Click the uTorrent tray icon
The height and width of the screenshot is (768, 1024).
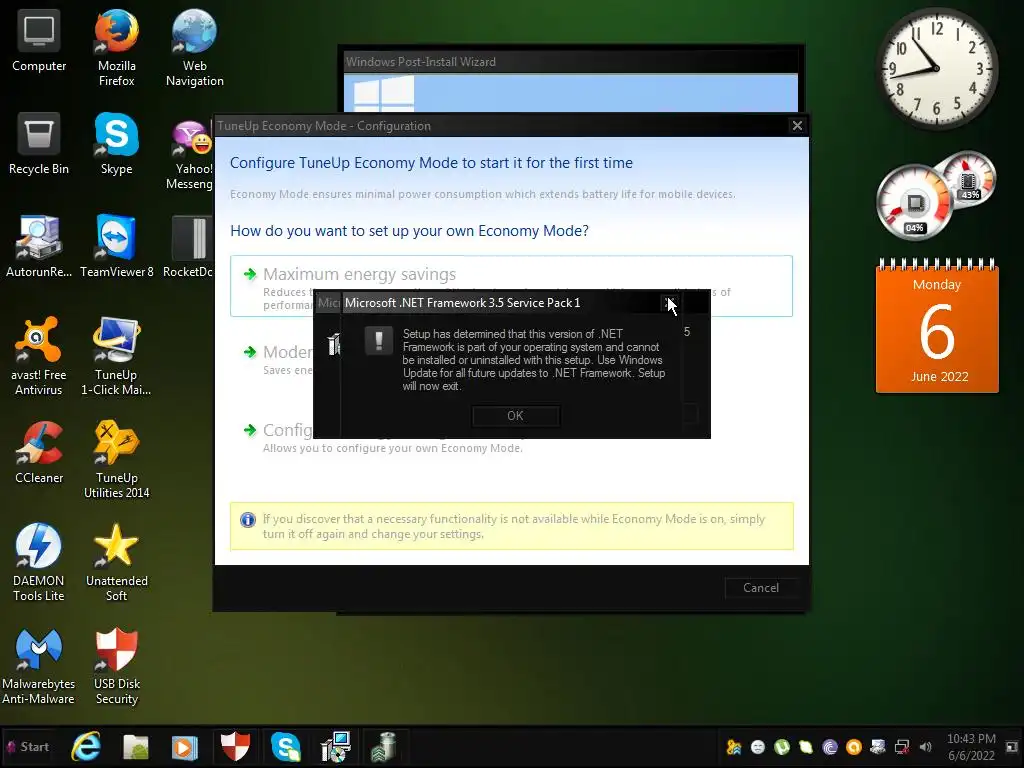point(782,746)
